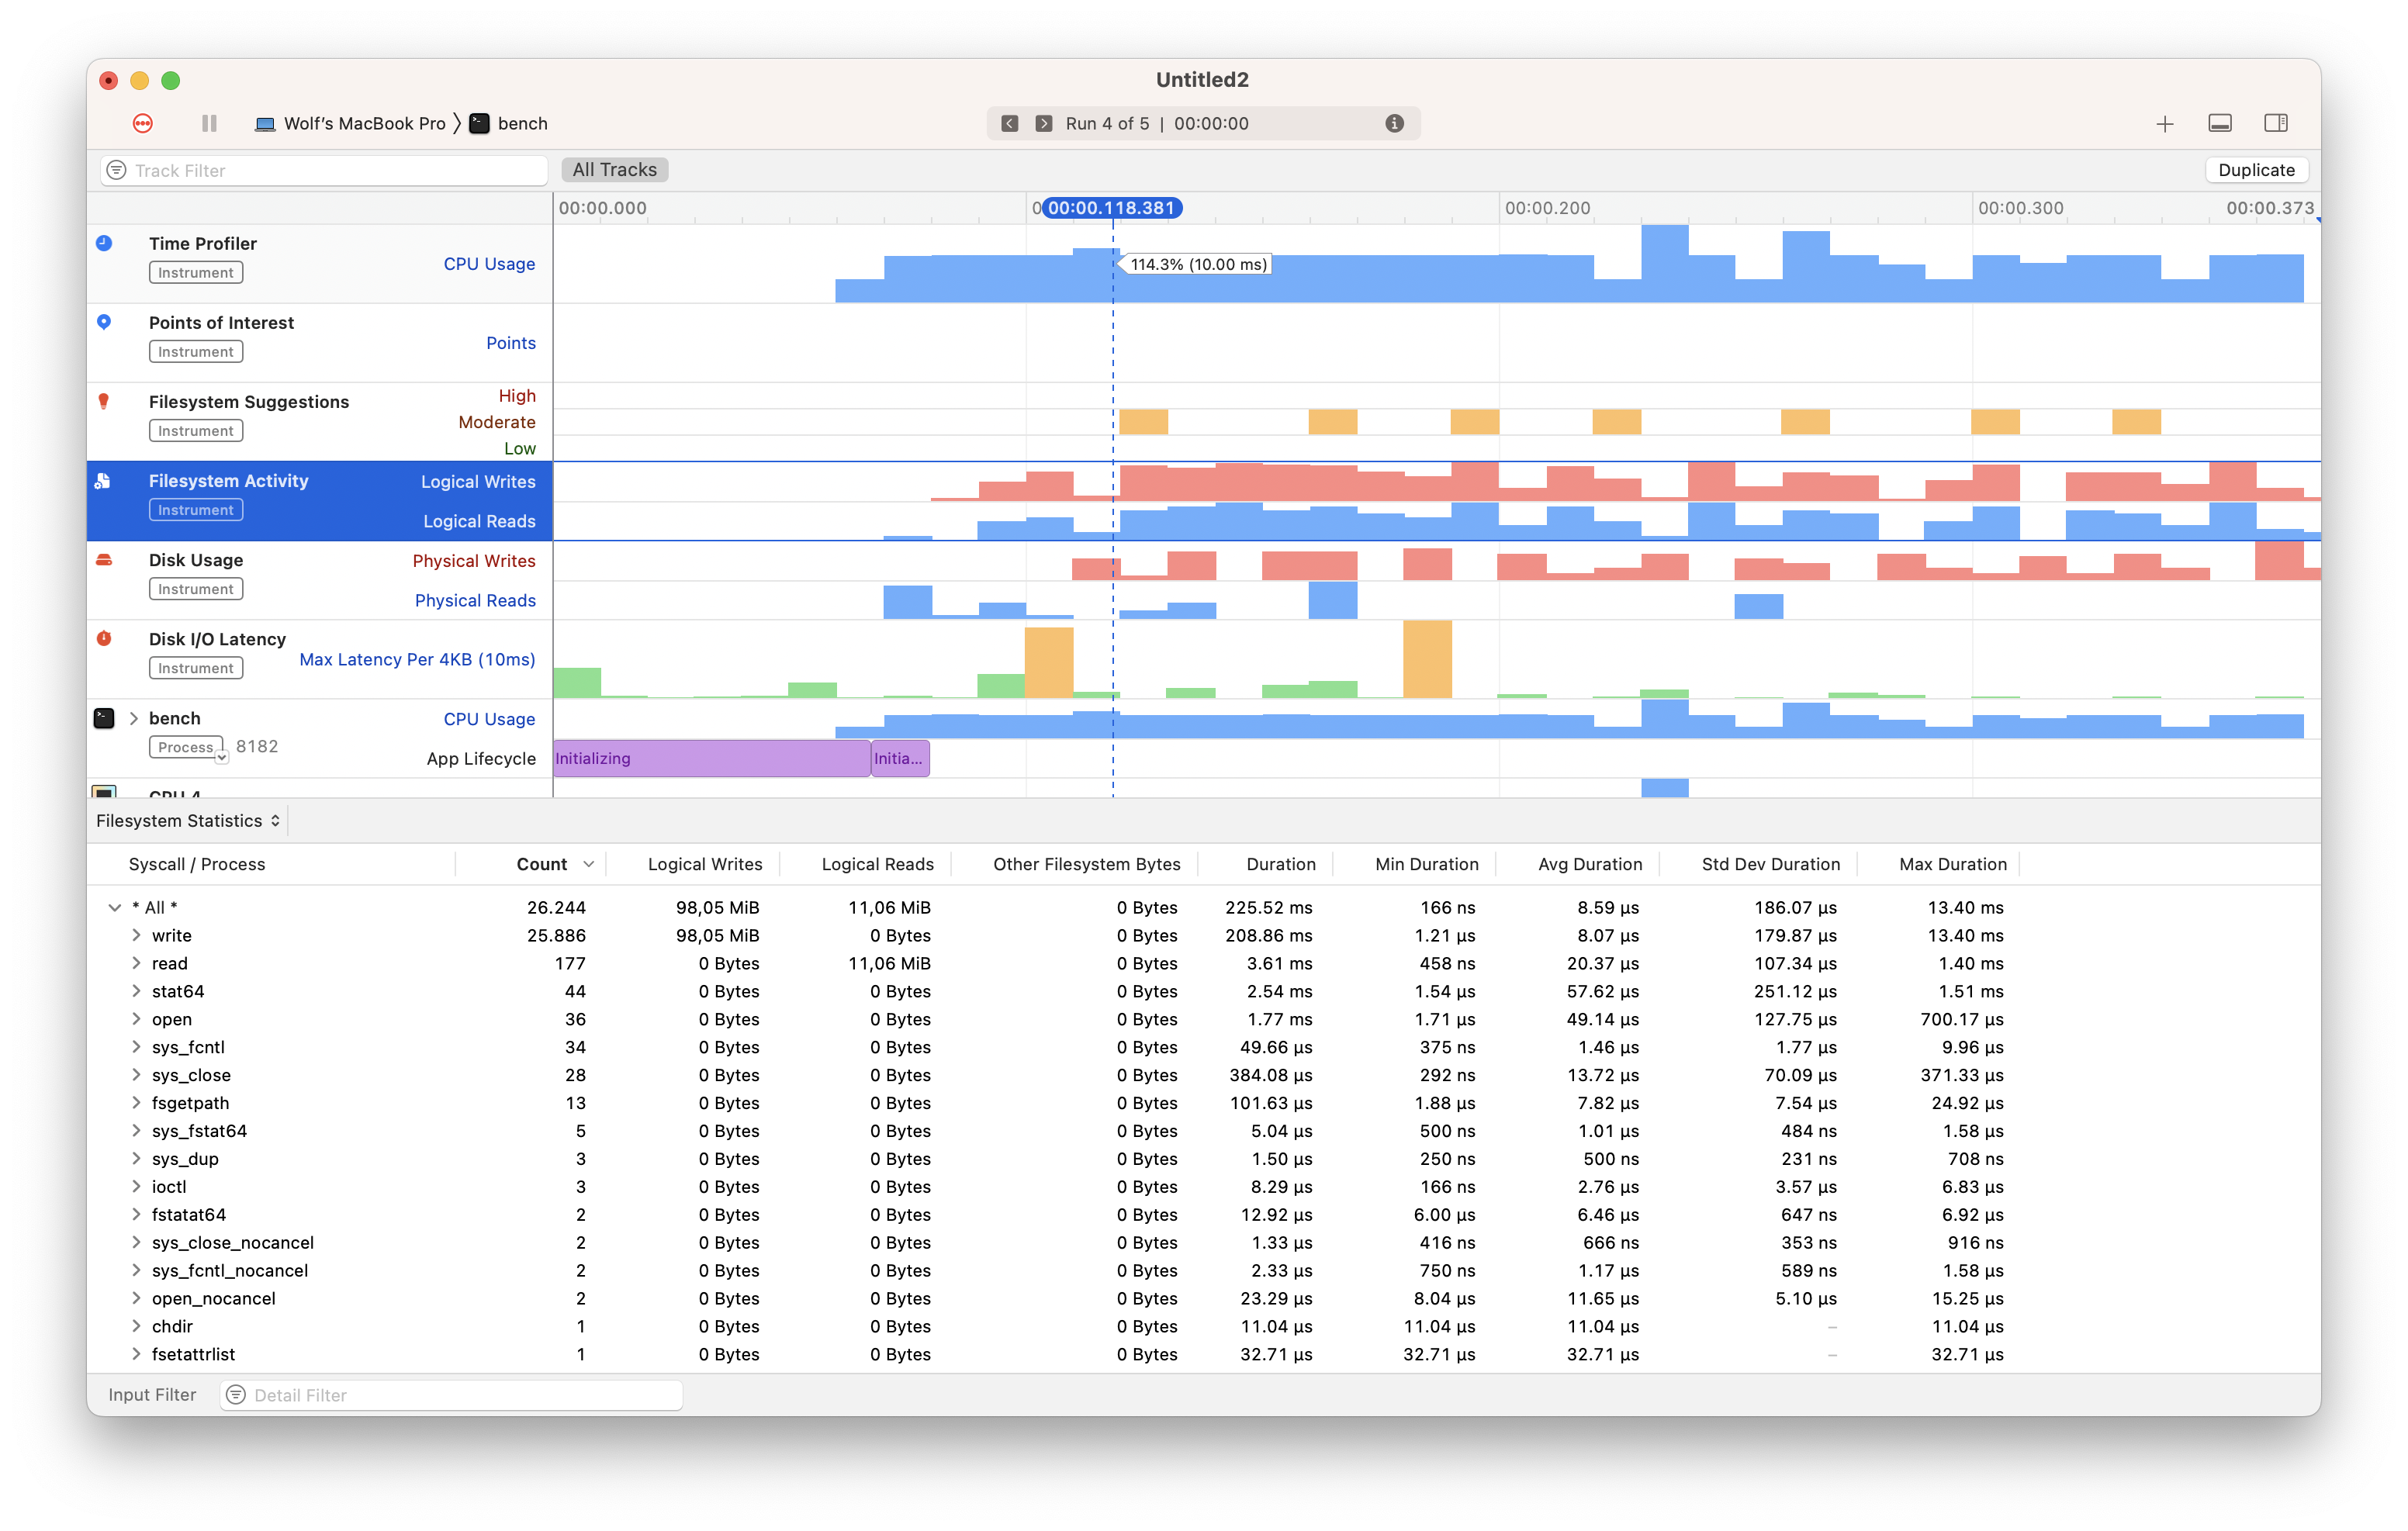2408x1531 pixels.
Task: Click the Duplicate button
Action: (x=2256, y=169)
